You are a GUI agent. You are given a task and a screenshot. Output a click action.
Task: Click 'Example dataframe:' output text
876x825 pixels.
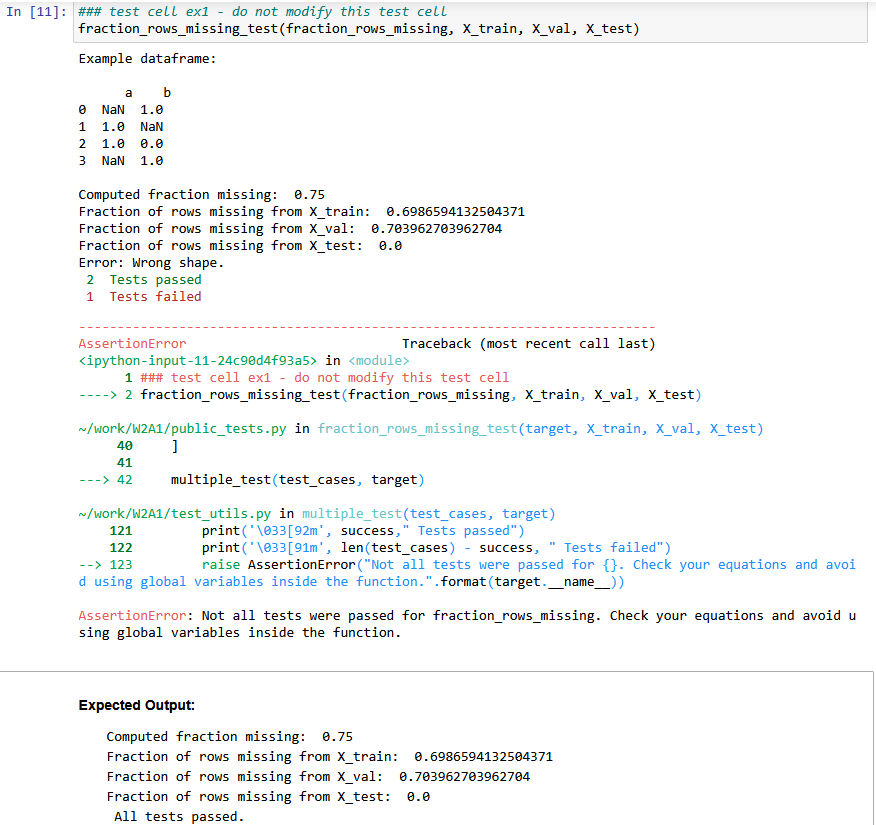147,59
